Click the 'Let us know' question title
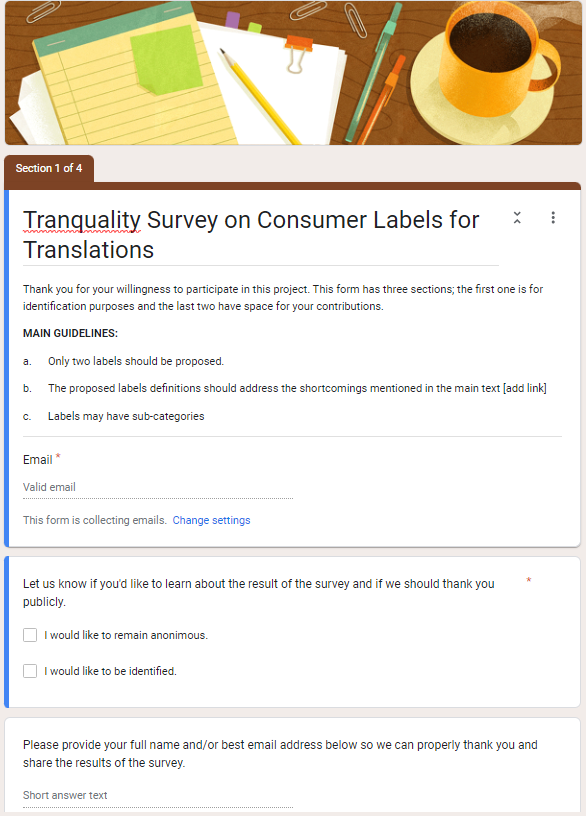Screen dimensions: 586x816 tap(259, 593)
